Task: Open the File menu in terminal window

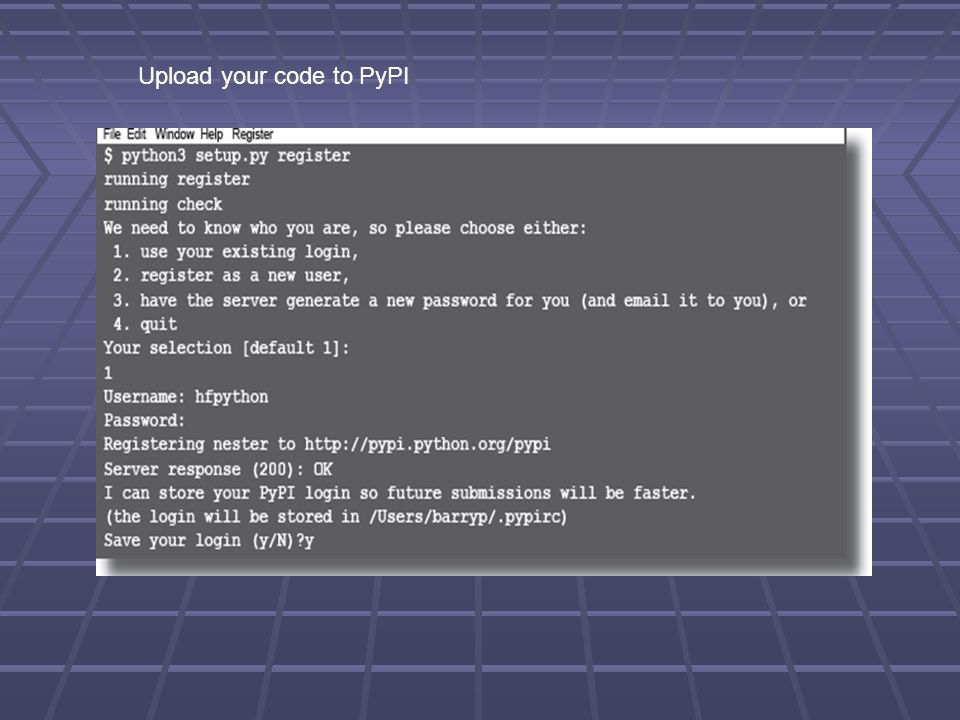Action: [111, 134]
